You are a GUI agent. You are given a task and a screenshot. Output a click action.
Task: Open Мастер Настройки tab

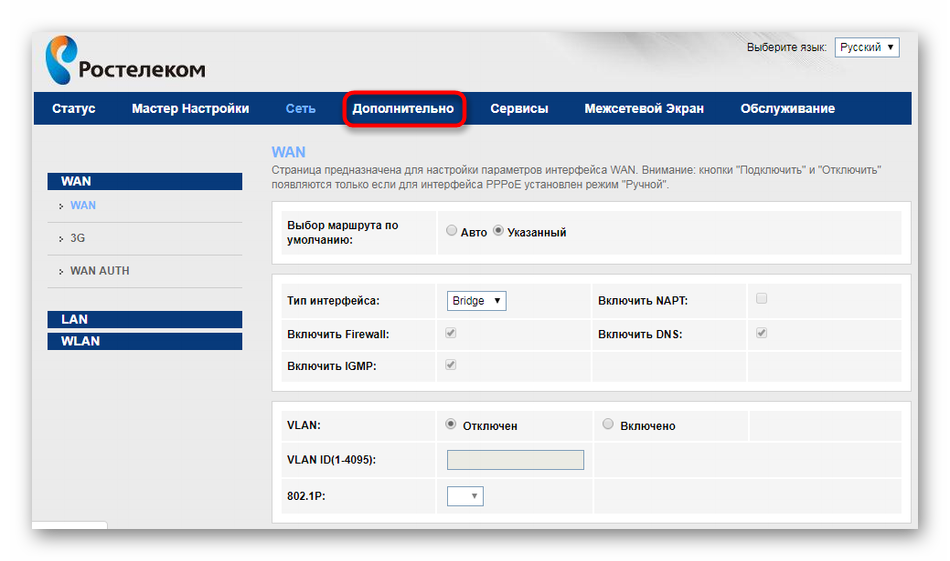tap(190, 109)
